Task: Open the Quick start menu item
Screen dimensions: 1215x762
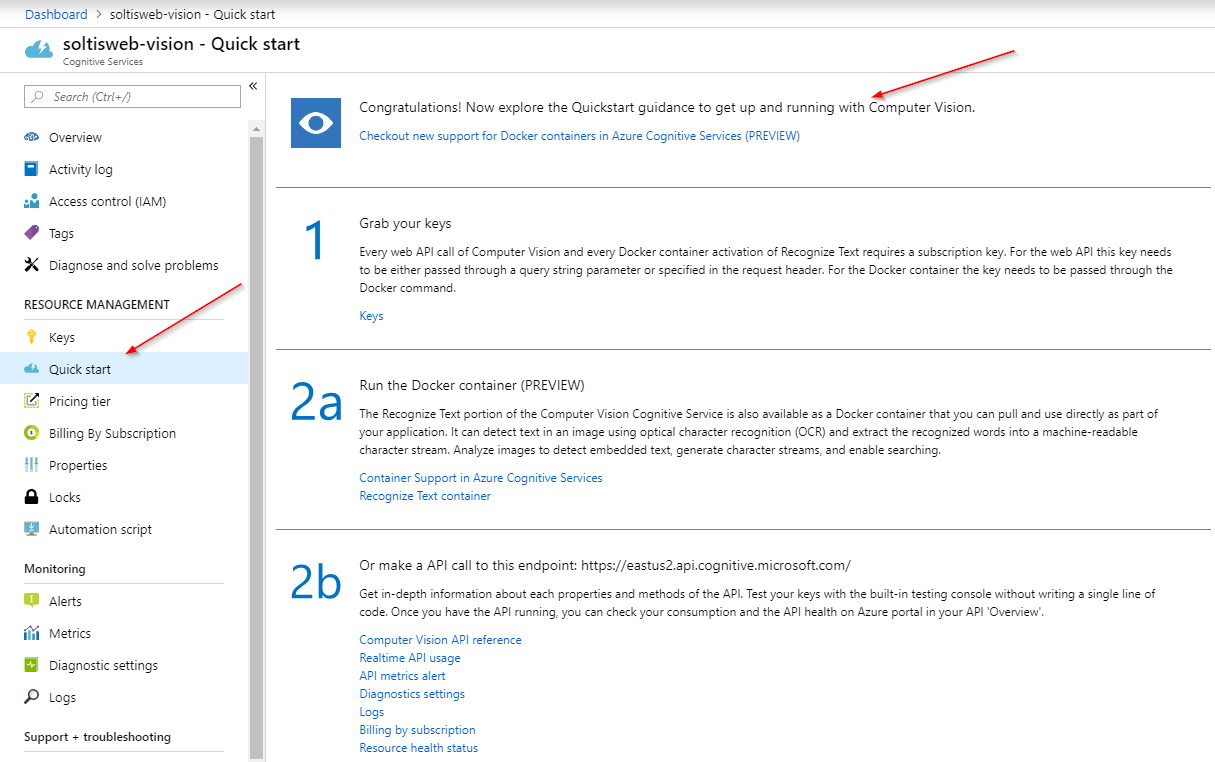Action: 80,369
